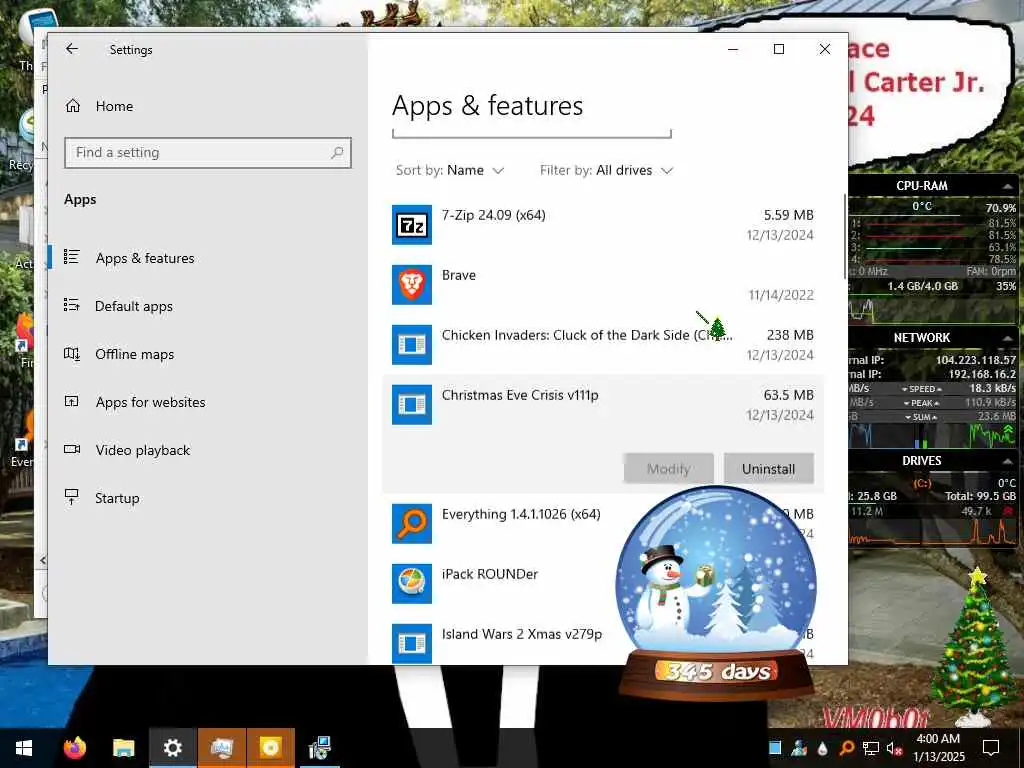
Task: Click the Christmas tree desktop gadget
Action: (976, 647)
